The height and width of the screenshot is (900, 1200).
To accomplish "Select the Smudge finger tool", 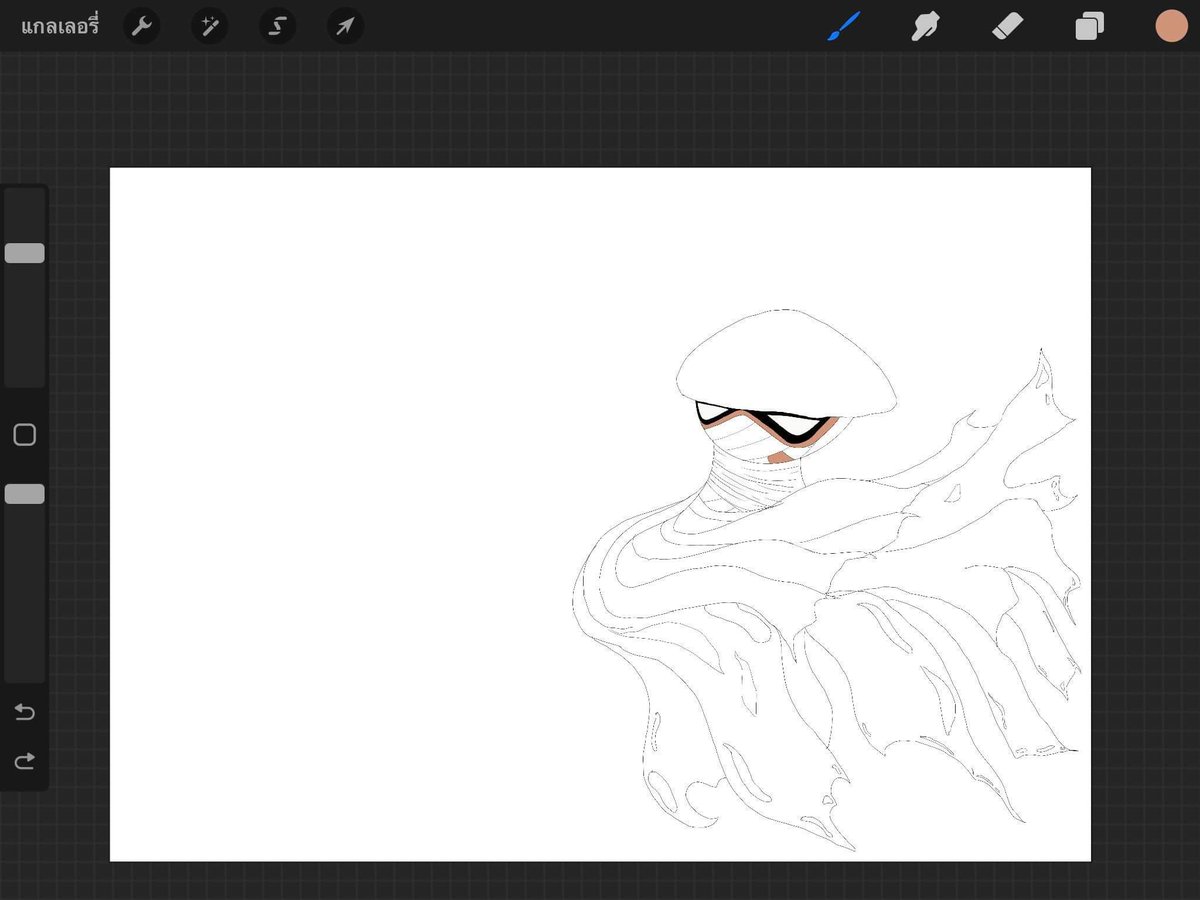I will (x=926, y=26).
